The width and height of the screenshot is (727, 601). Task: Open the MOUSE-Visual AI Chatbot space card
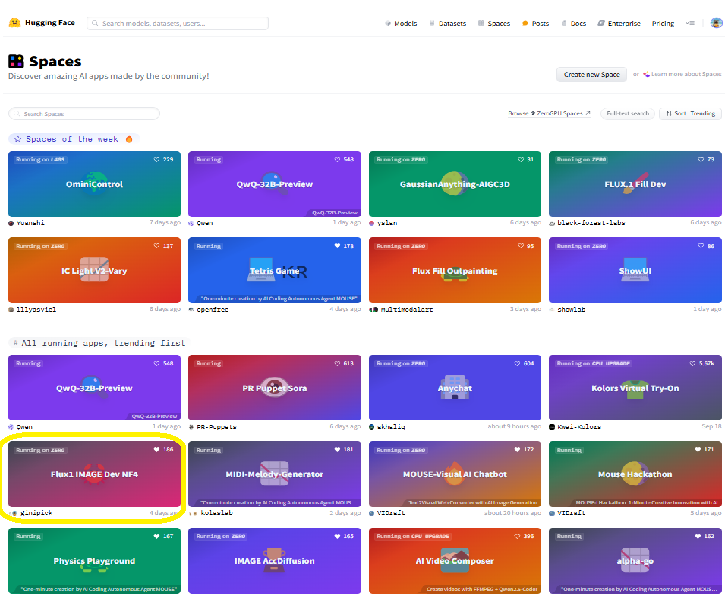pyautogui.click(x=455, y=474)
